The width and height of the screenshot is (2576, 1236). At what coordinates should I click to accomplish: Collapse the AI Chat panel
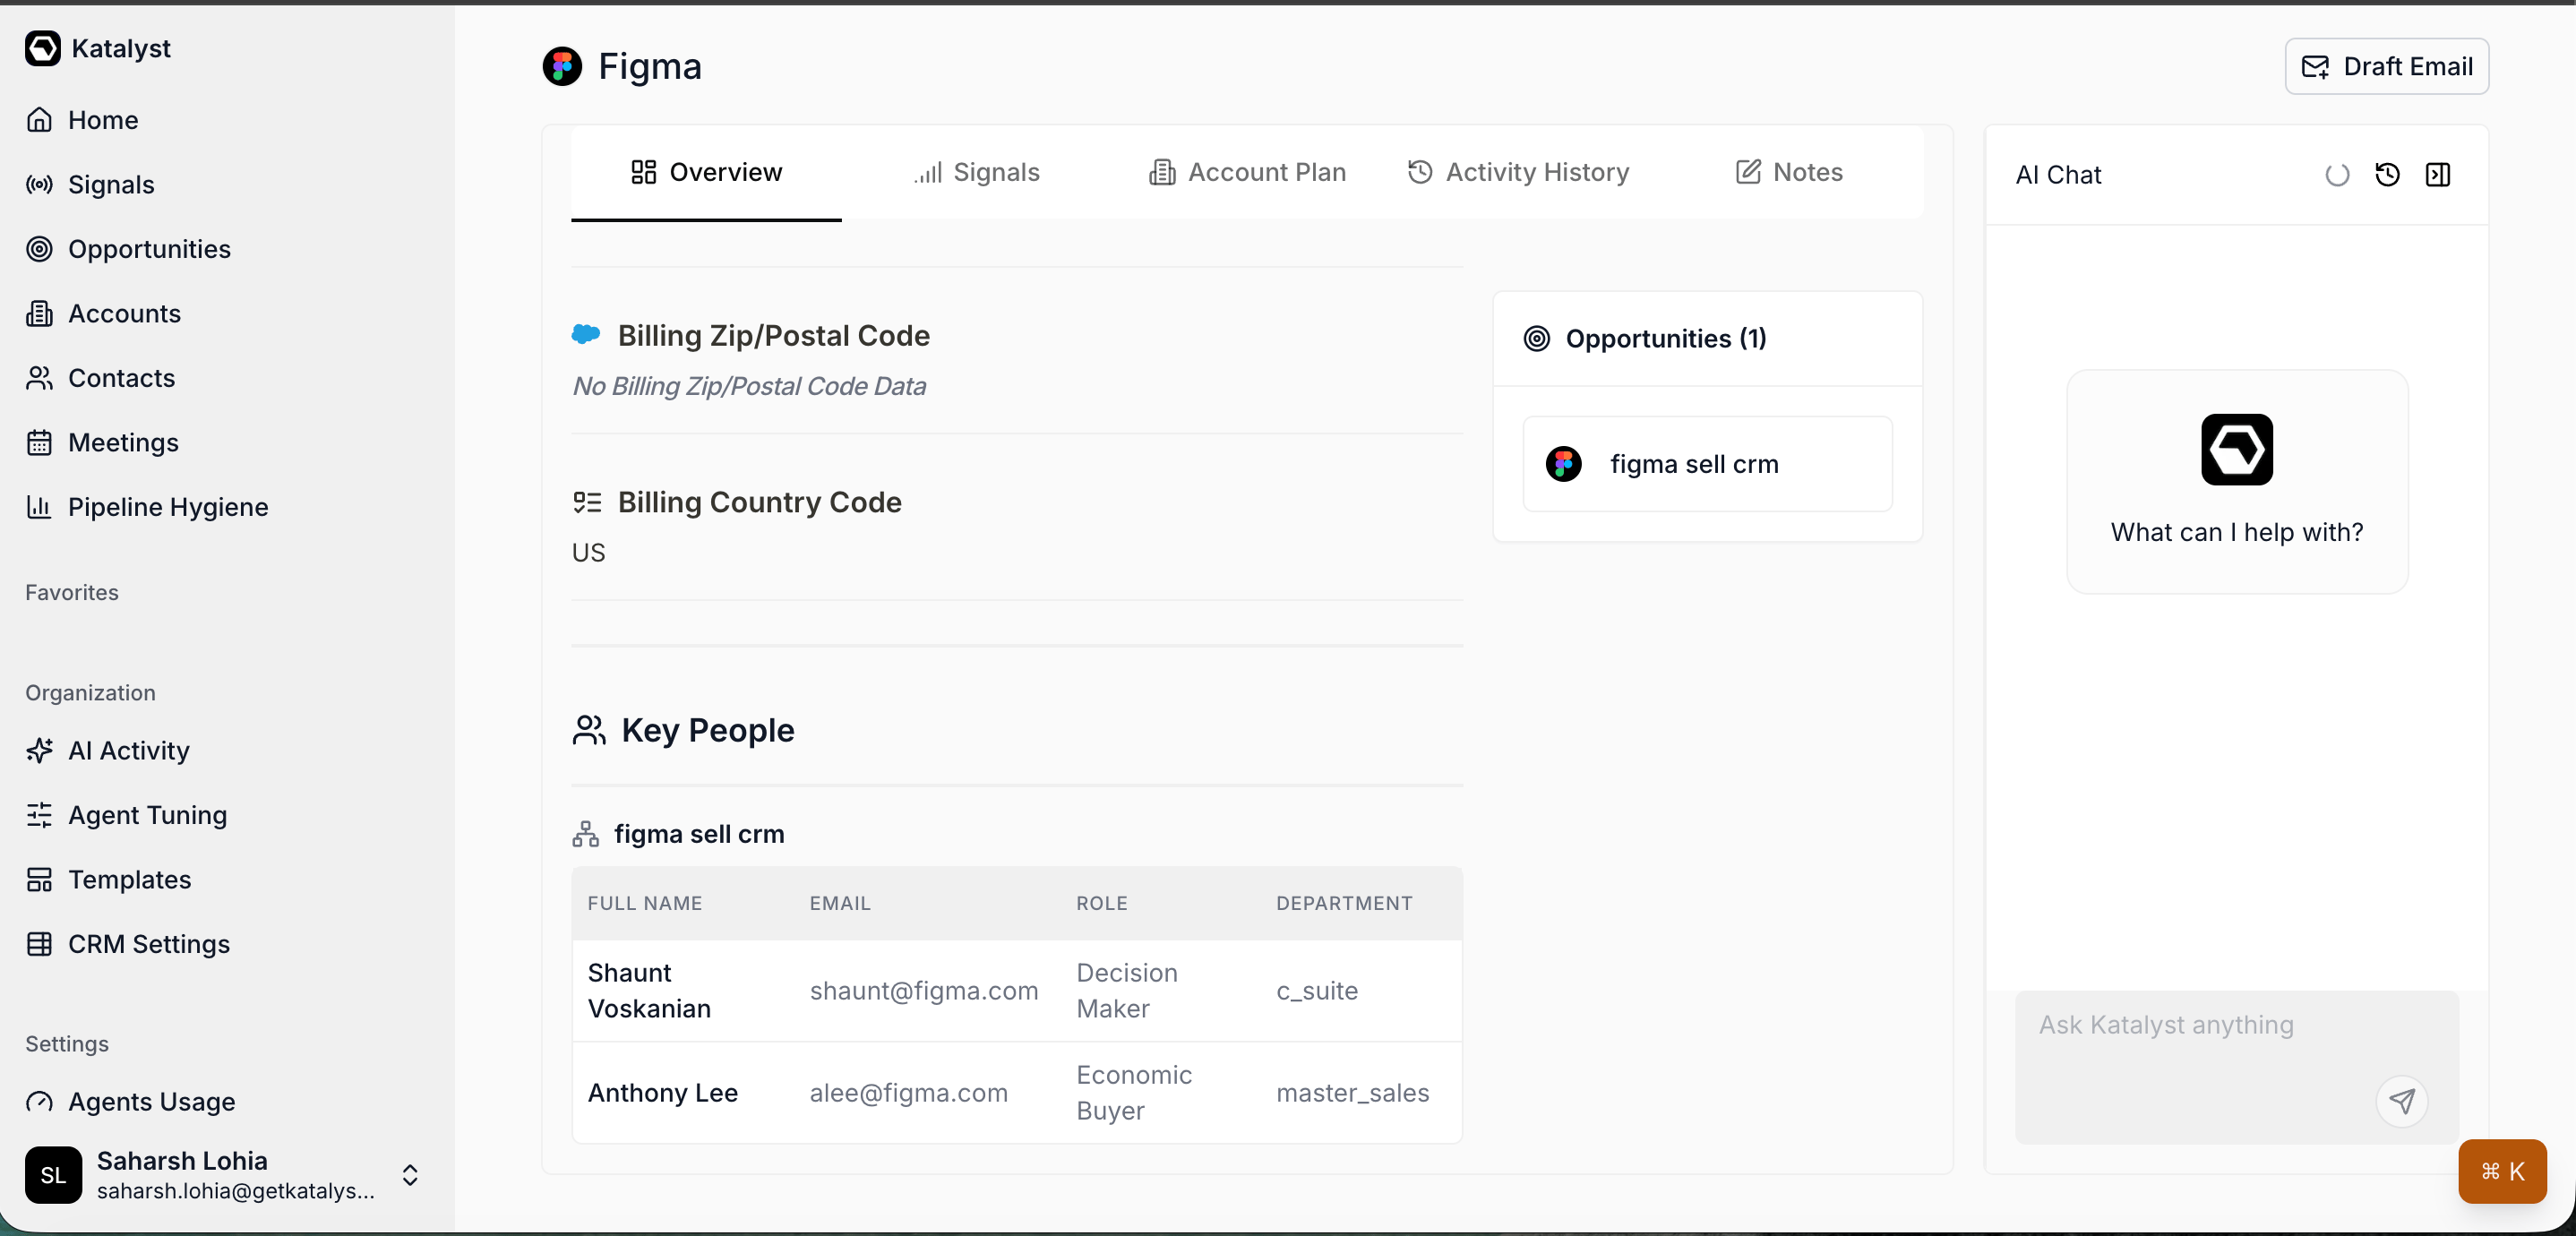pos(2438,175)
